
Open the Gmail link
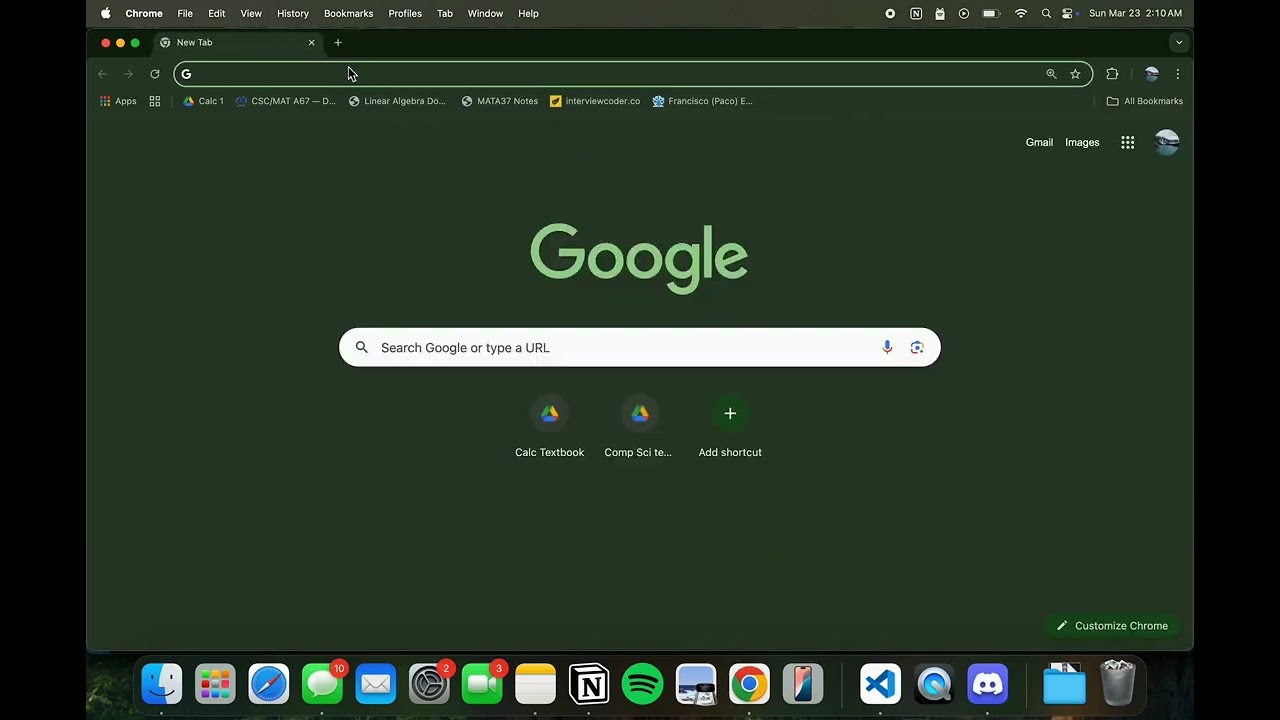(1039, 142)
